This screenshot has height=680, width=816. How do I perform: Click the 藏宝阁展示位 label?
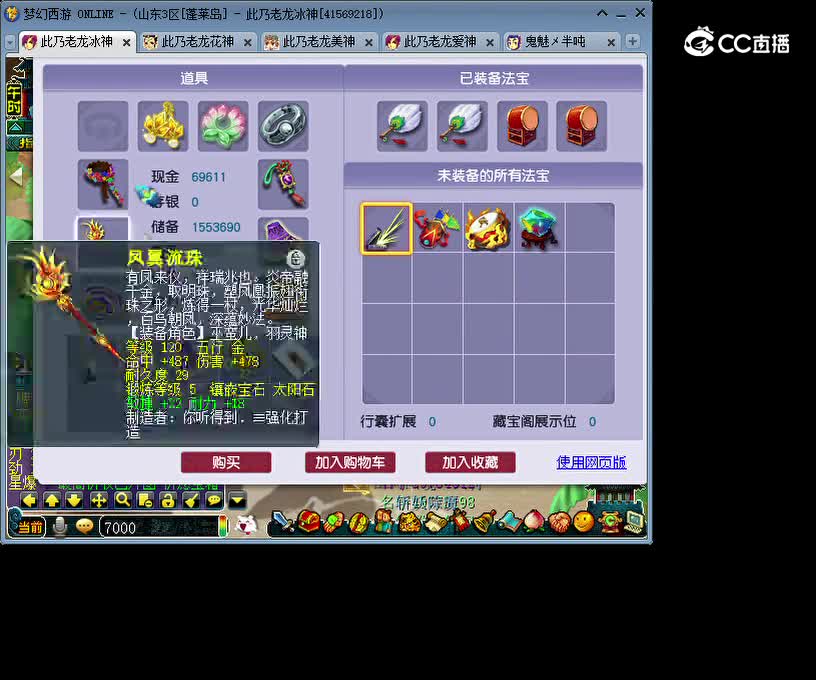tap(534, 421)
